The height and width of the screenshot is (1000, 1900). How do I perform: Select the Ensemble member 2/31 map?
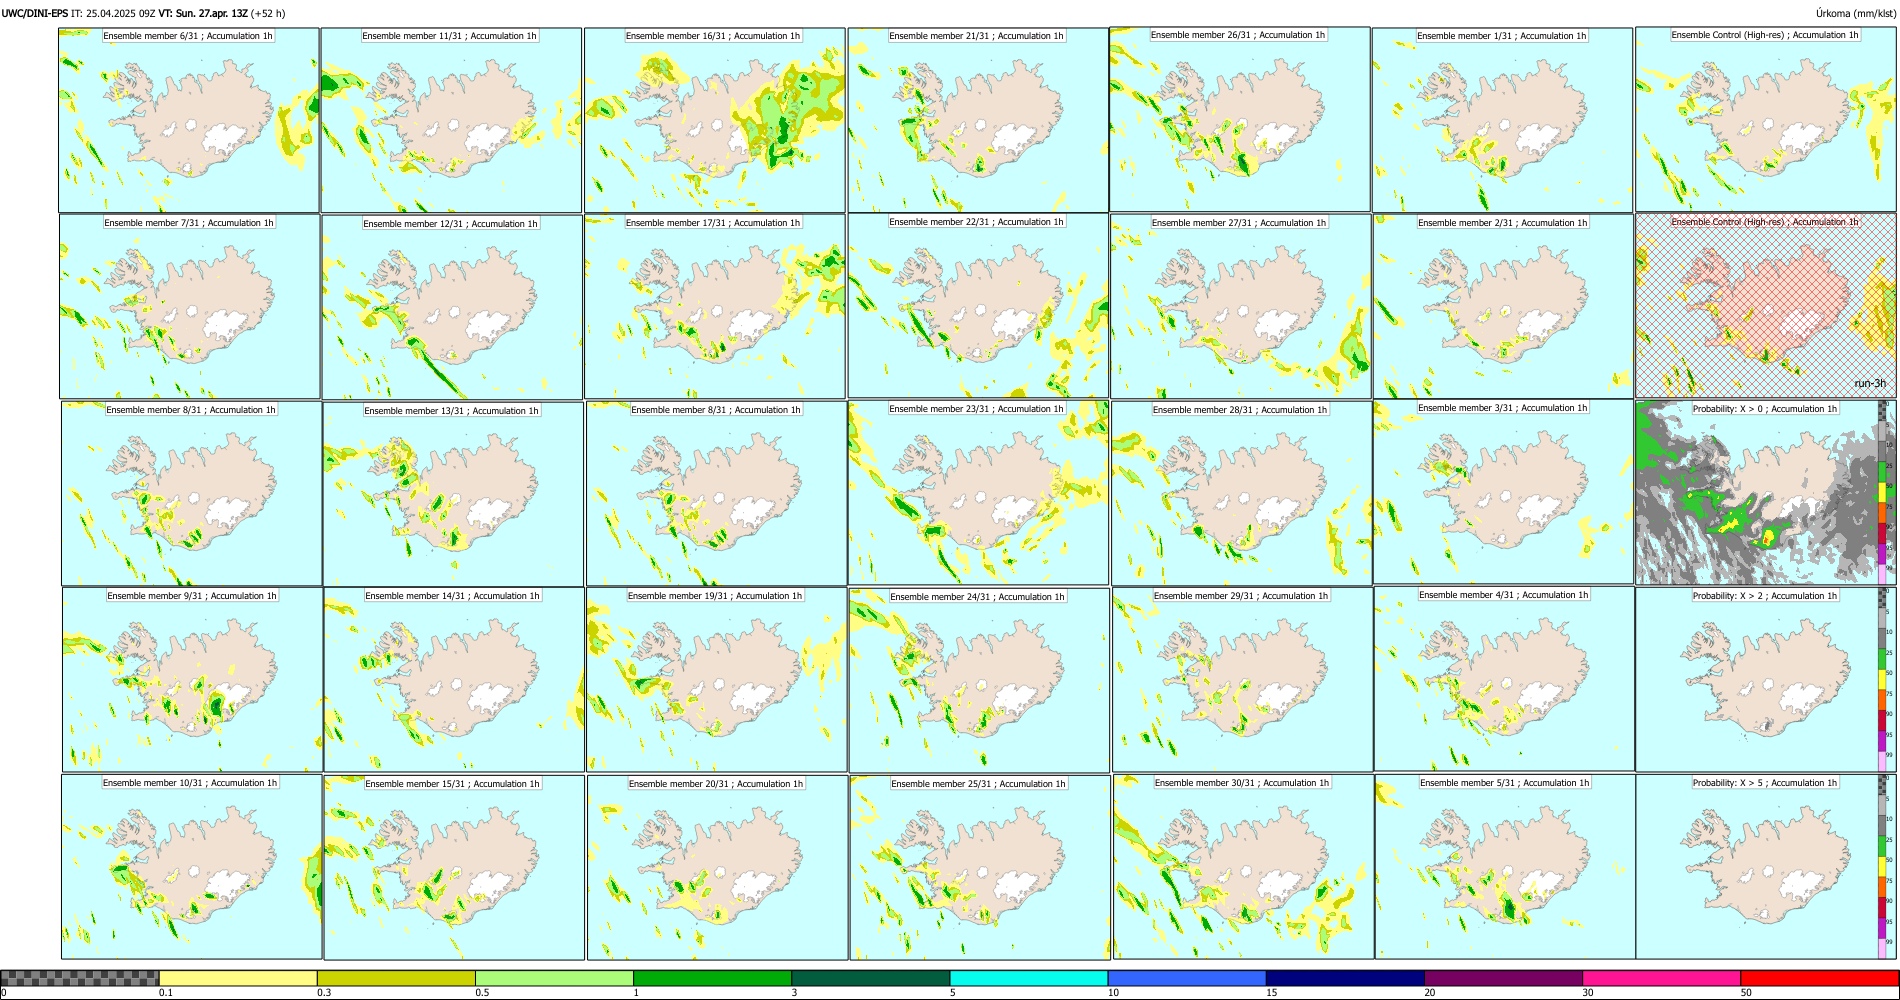pyautogui.click(x=1503, y=306)
